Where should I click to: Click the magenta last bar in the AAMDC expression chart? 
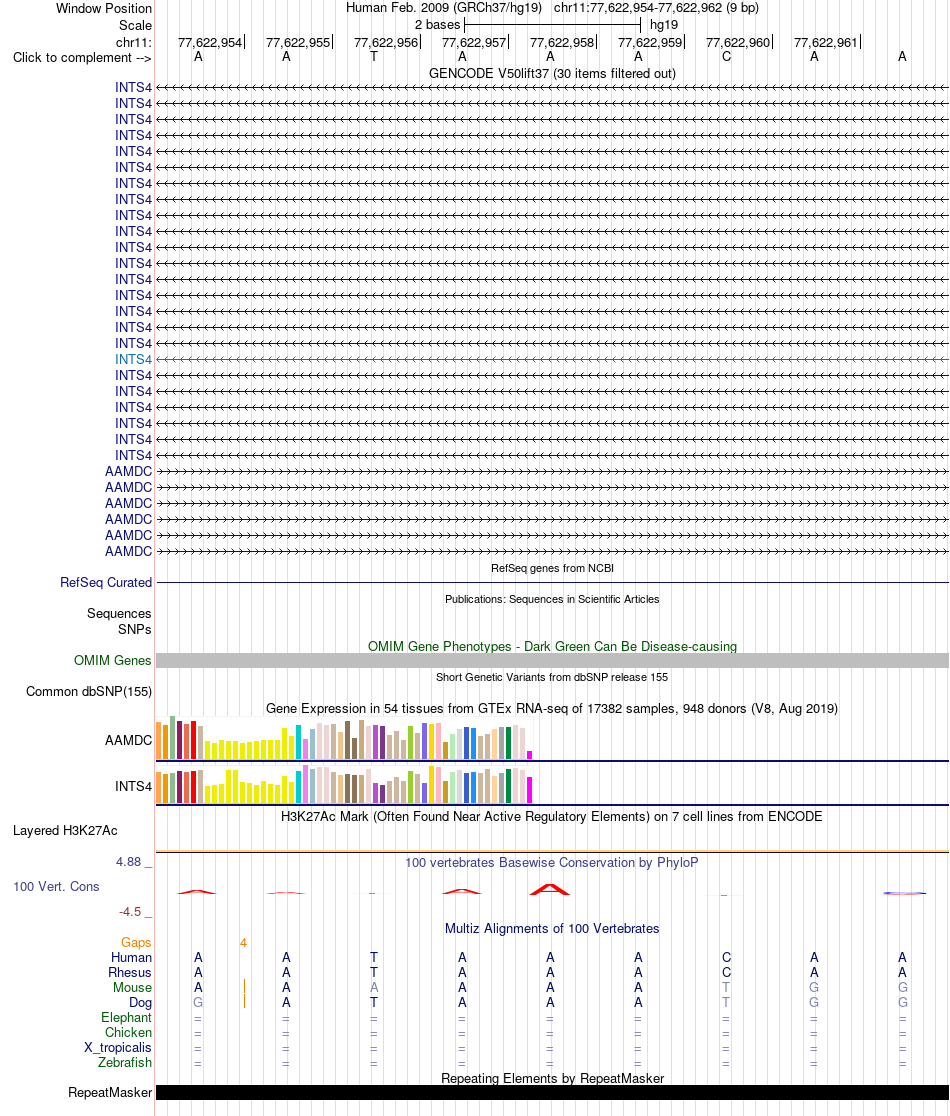[529, 754]
